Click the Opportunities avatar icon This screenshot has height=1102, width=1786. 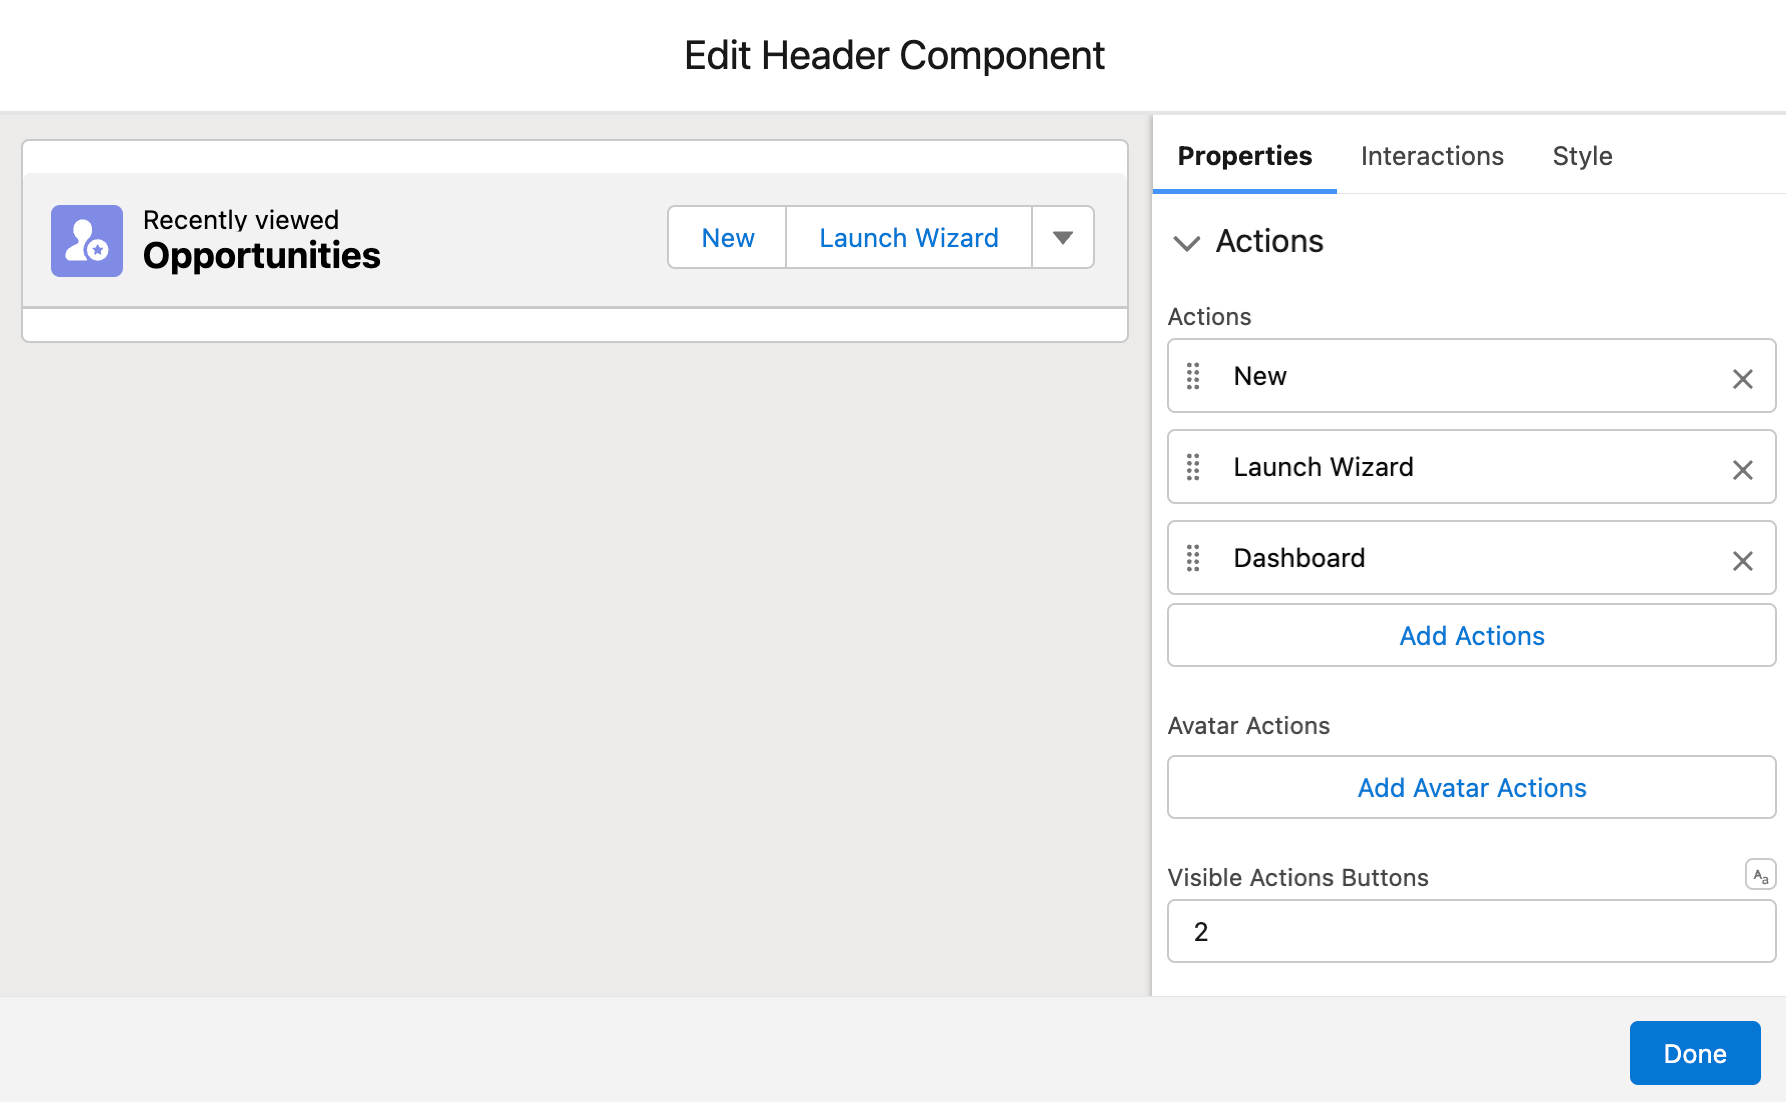[x=87, y=241]
